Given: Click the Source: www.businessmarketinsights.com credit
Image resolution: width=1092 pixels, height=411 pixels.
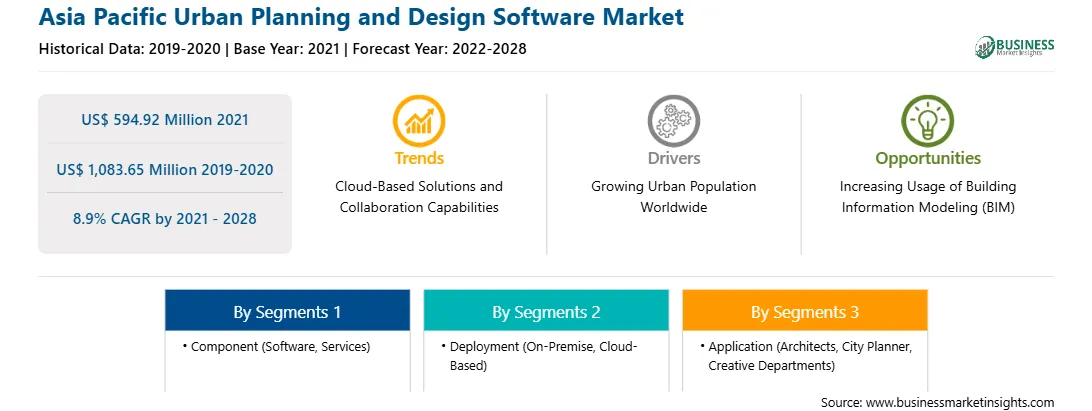Looking at the screenshot, I should pos(937,402).
